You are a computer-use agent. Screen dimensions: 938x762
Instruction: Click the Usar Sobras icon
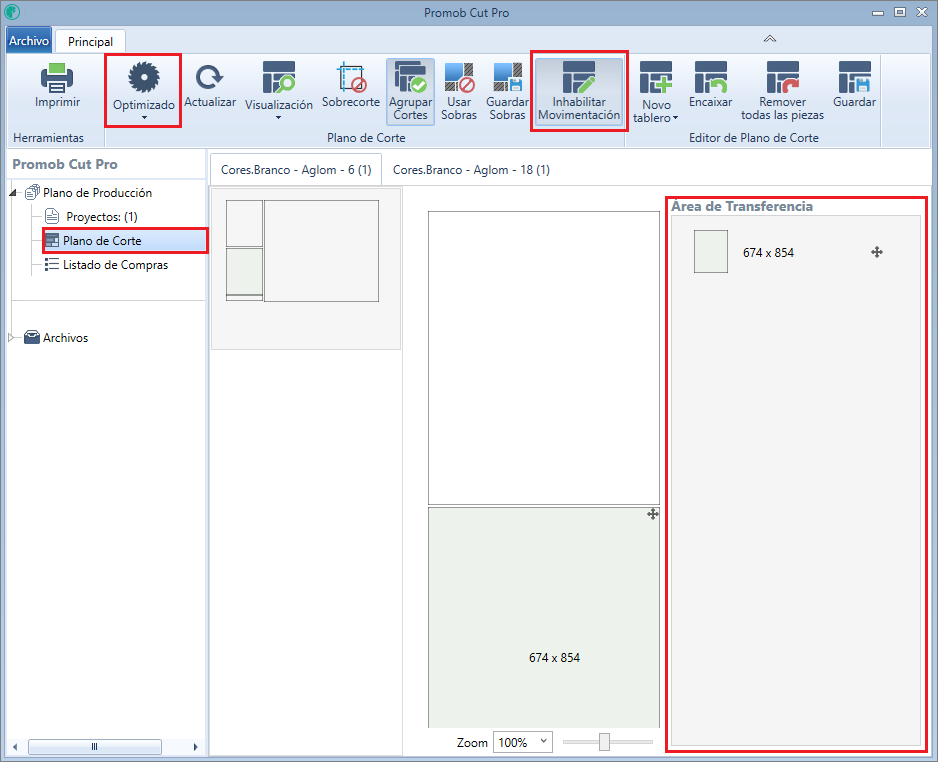(x=459, y=78)
